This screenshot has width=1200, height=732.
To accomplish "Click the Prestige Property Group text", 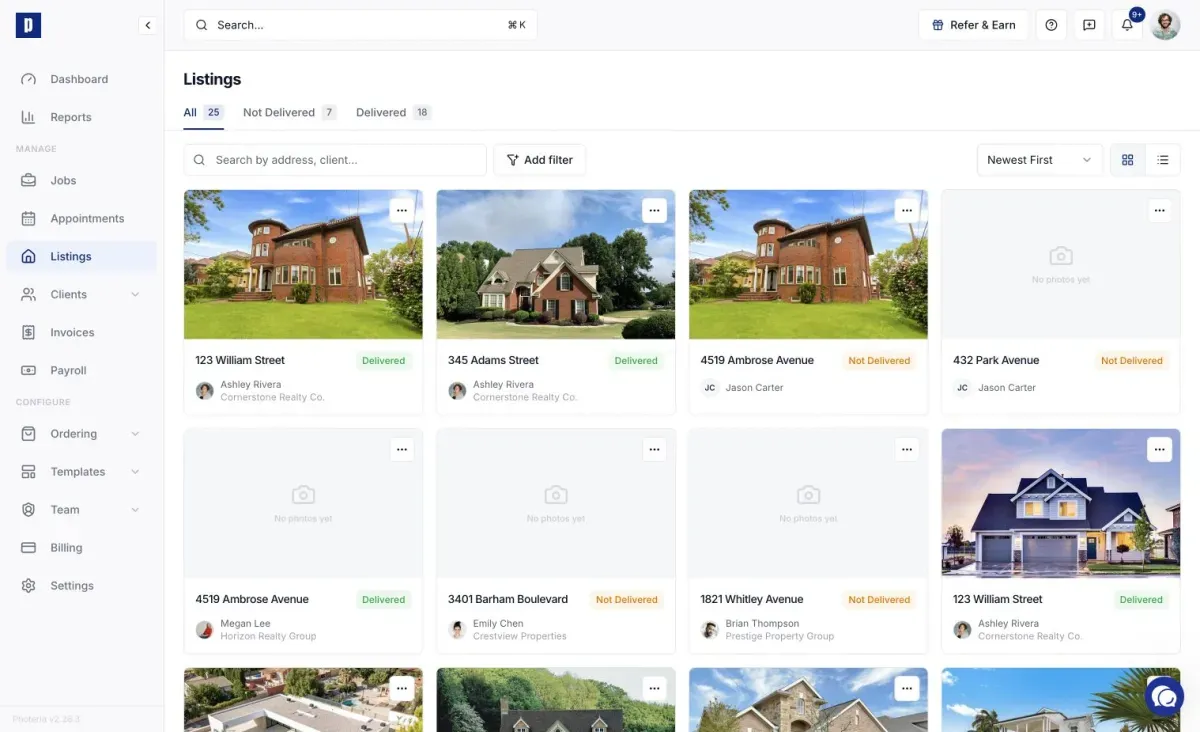I will pyautogui.click(x=779, y=636).
